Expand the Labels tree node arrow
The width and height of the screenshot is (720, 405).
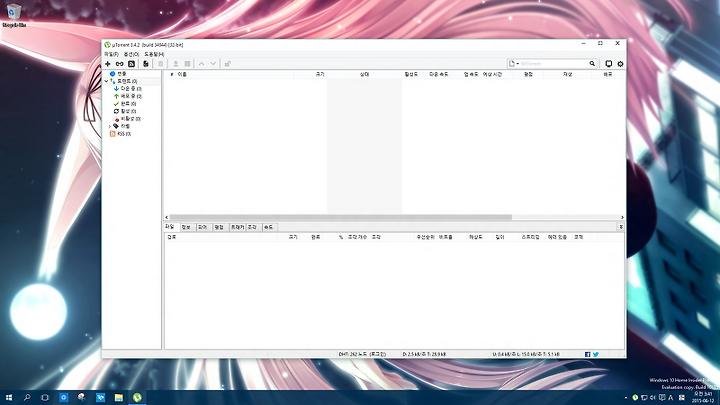coord(110,126)
